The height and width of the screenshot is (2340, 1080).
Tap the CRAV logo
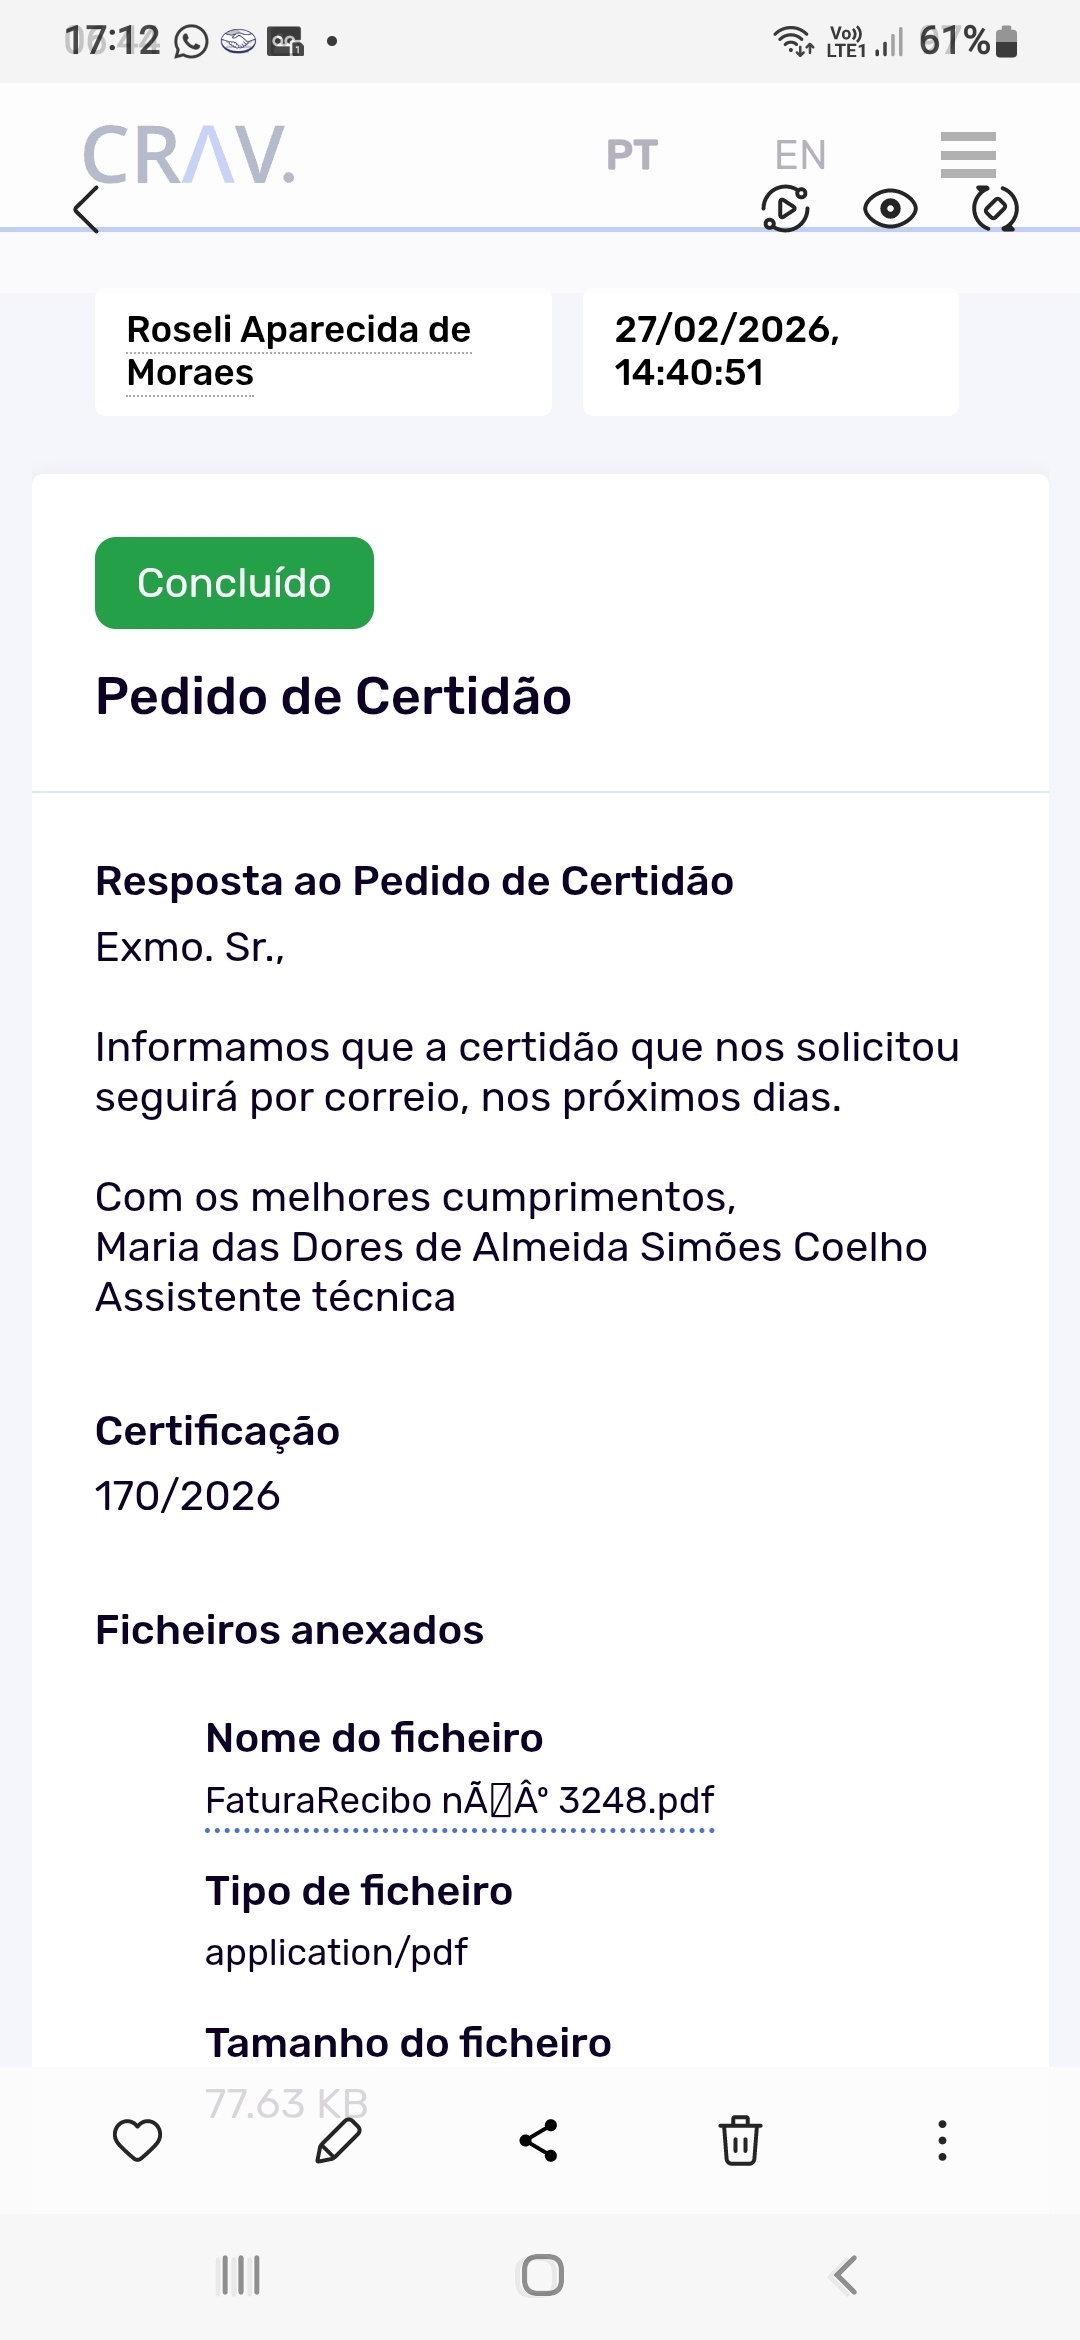click(188, 155)
